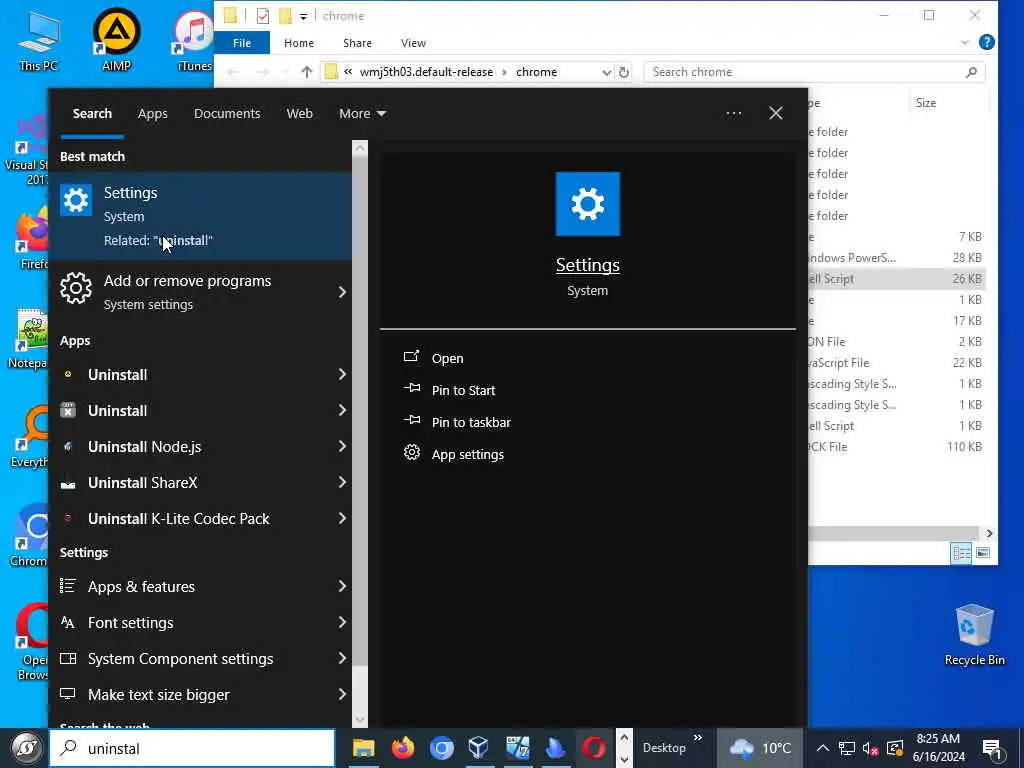
Task: Sort by the Size column header
Action: click(926, 103)
